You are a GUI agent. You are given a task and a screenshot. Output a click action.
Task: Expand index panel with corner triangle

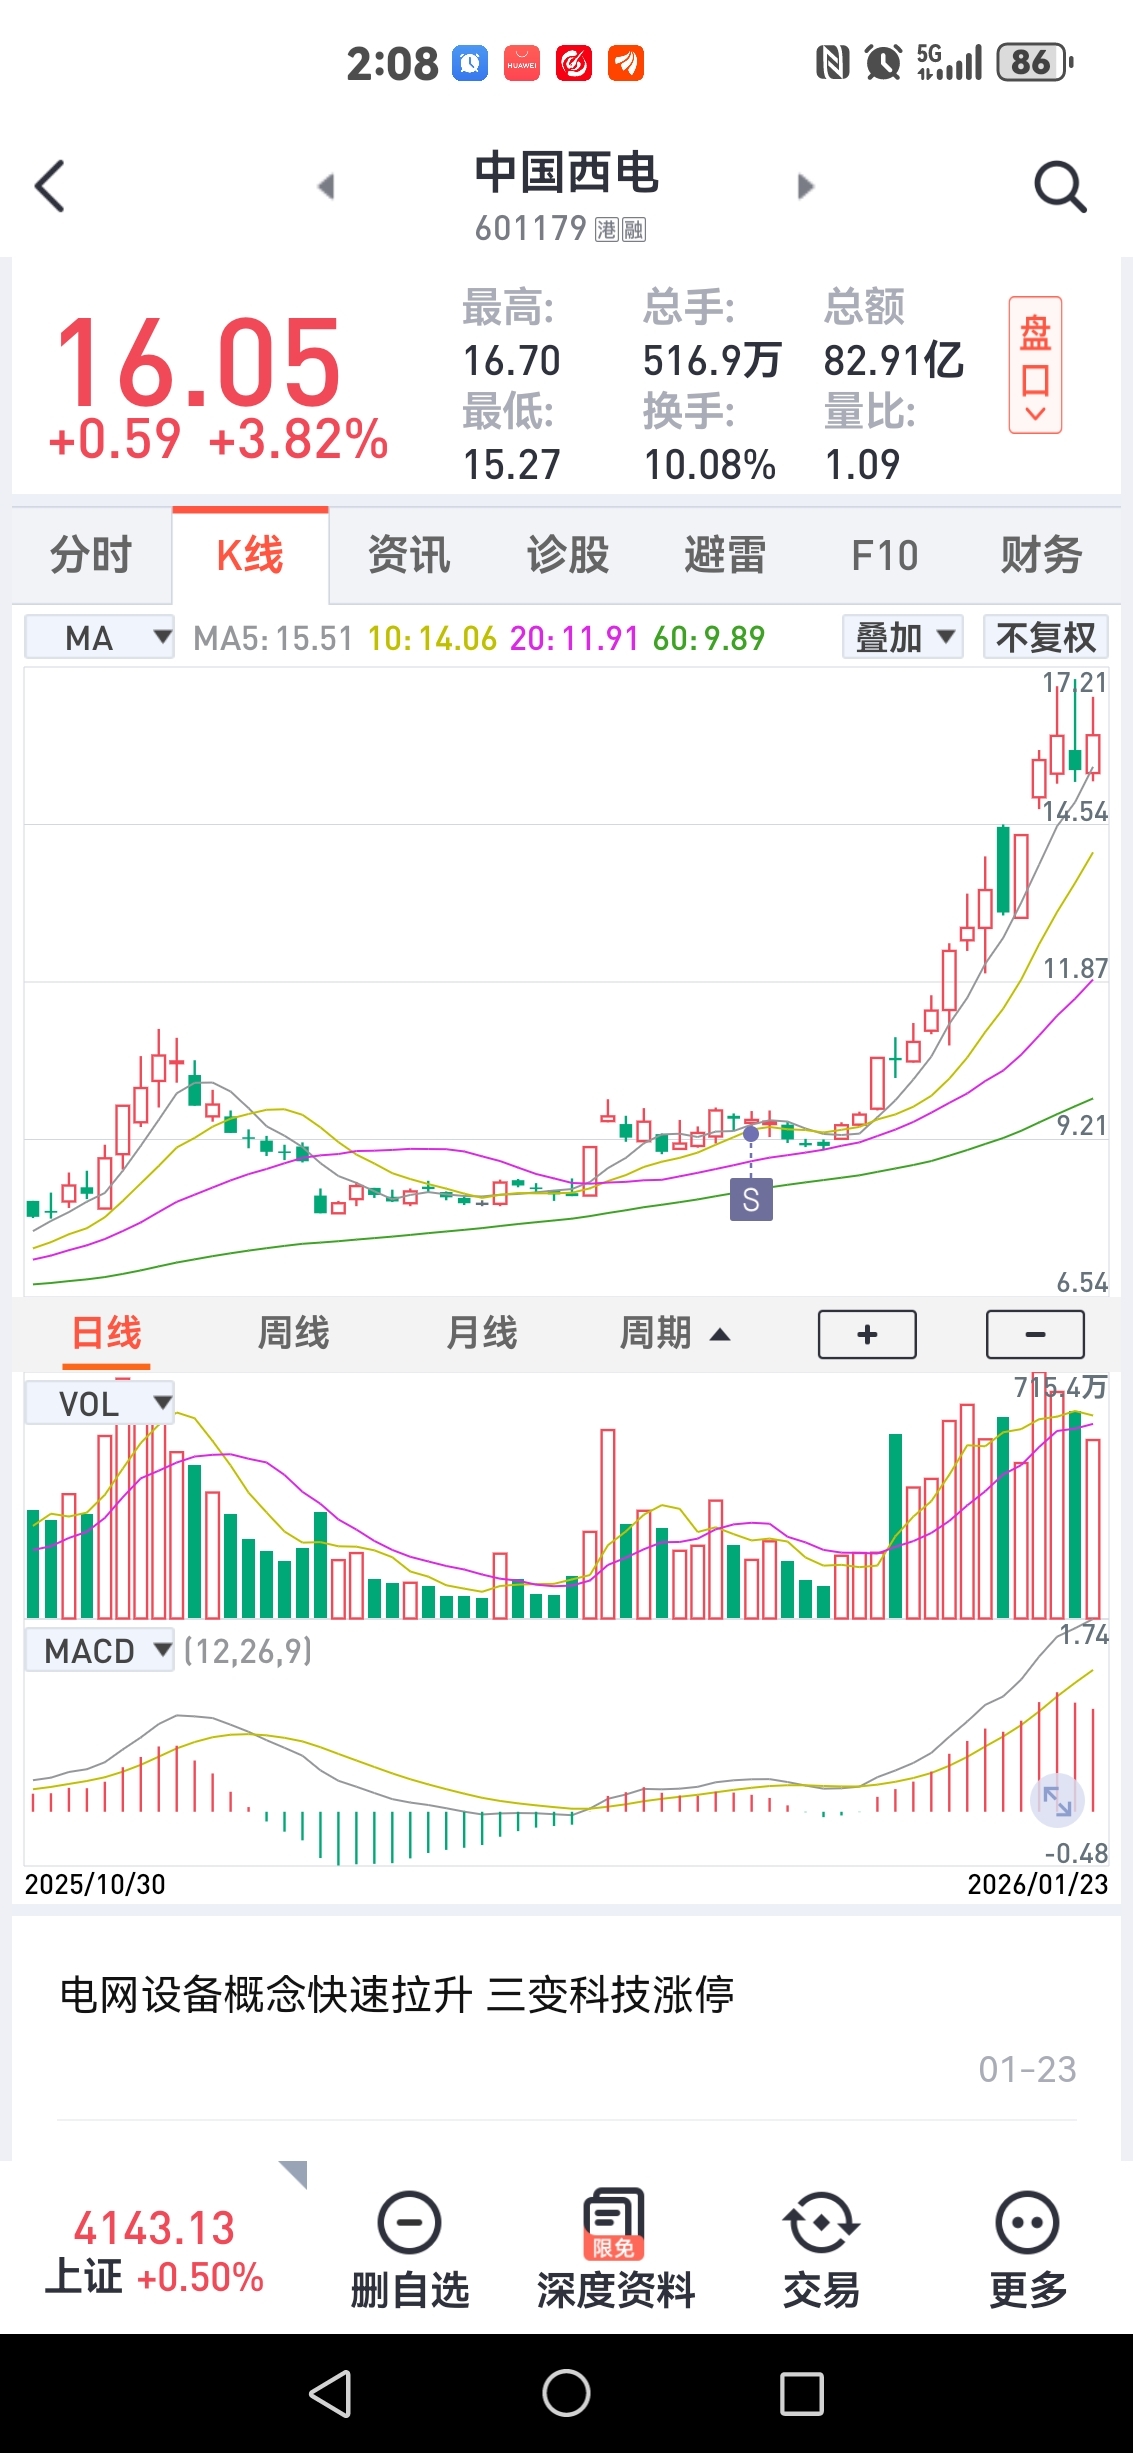[x=294, y=2174]
